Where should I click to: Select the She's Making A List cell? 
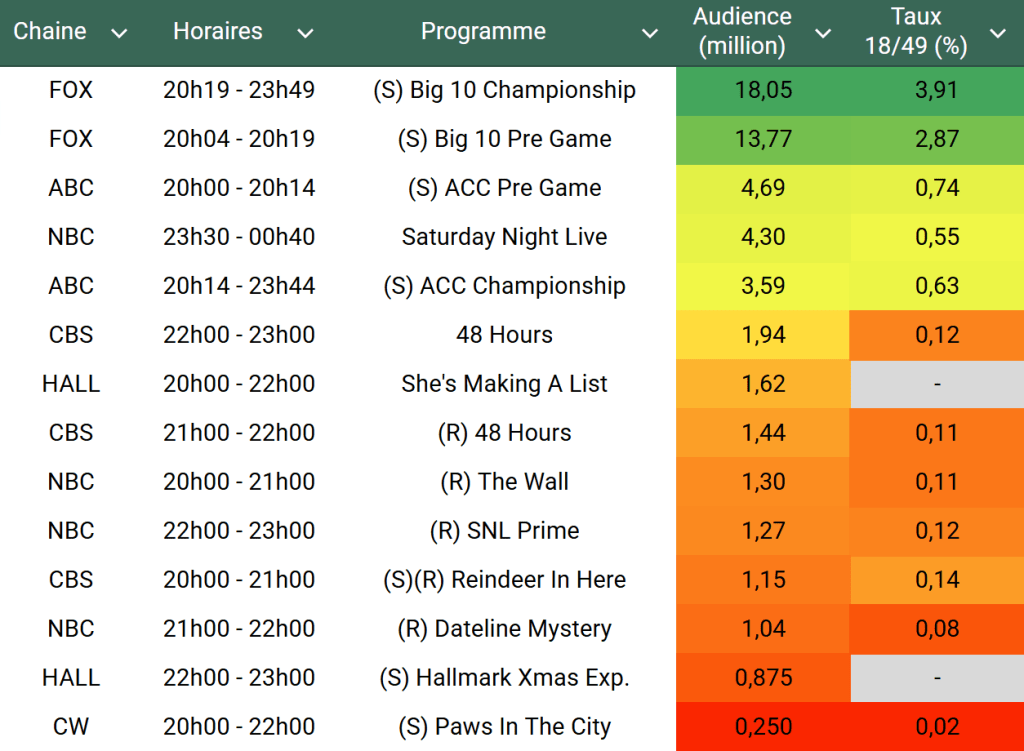(x=504, y=384)
